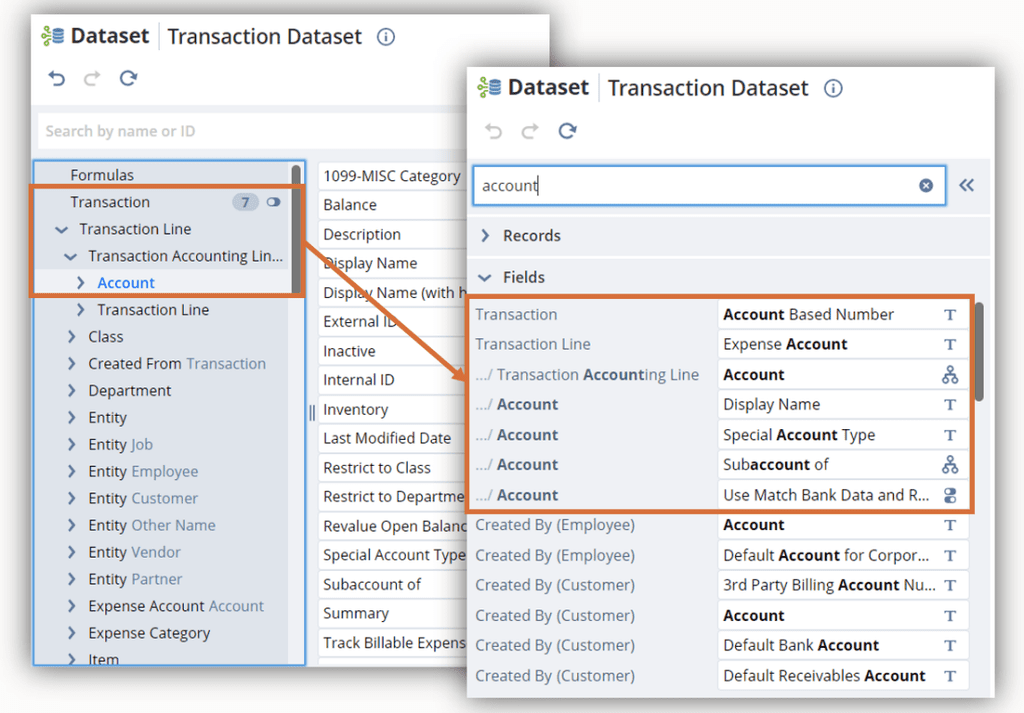
Task: Select Formulas in the left tree
Action: click(x=102, y=175)
